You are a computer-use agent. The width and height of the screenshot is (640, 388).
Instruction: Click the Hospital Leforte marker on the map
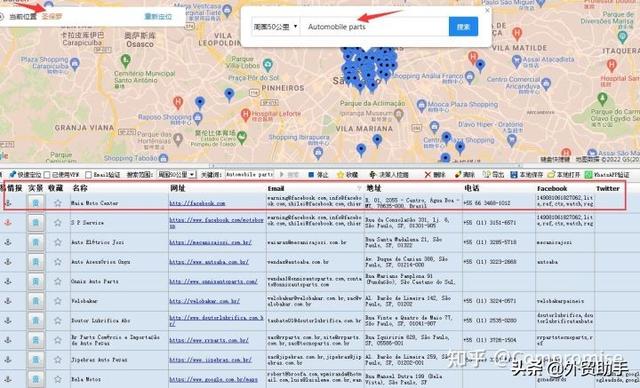pos(245,115)
